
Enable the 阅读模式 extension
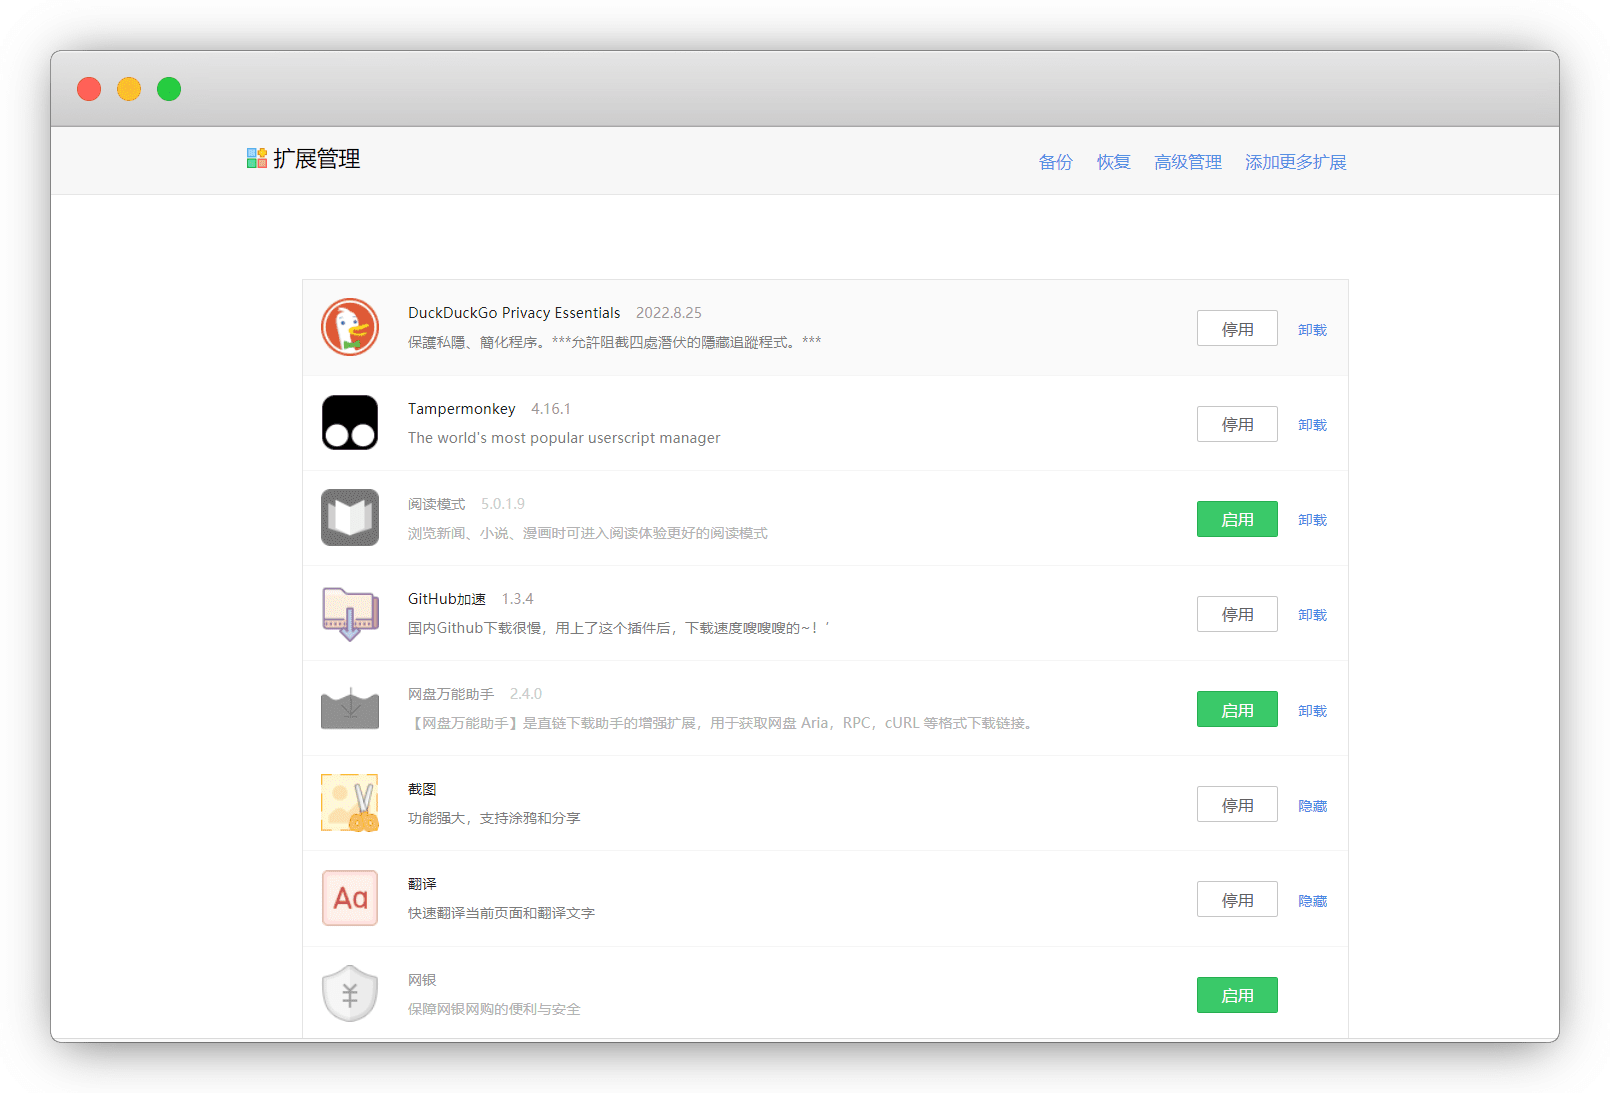click(x=1236, y=519)
